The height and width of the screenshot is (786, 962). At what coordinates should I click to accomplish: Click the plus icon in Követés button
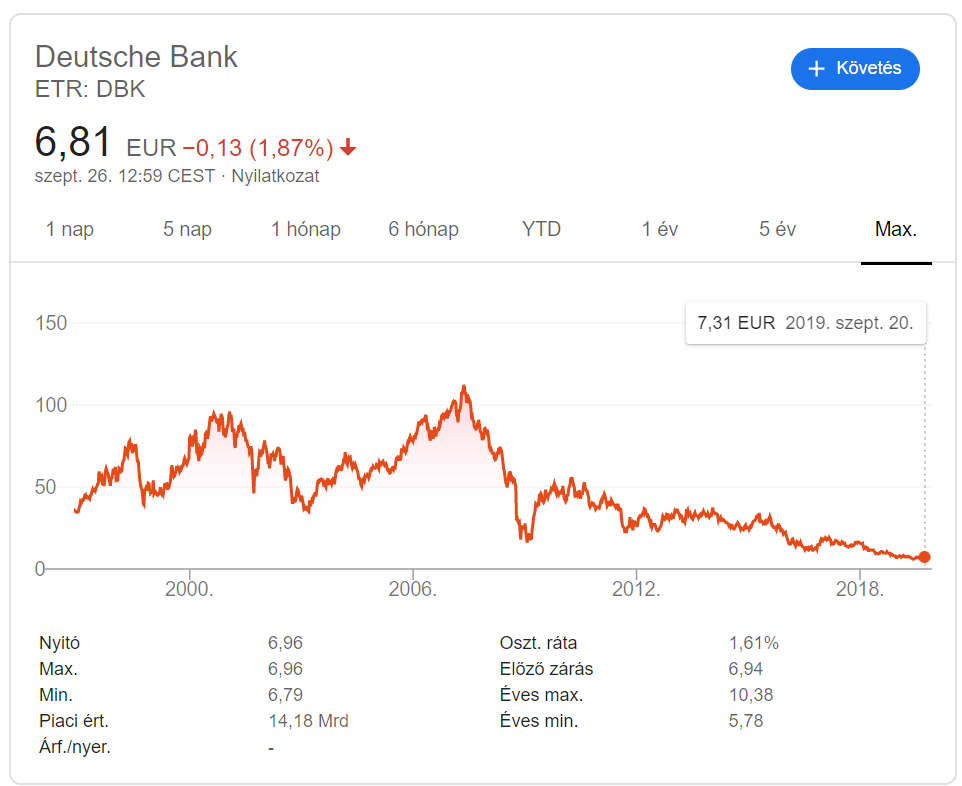click(816, 69)
